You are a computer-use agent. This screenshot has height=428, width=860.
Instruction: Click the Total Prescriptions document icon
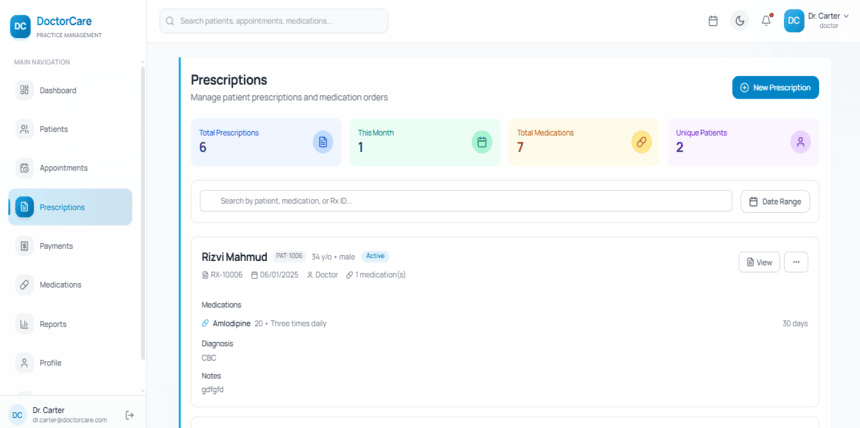click(322, 142)
